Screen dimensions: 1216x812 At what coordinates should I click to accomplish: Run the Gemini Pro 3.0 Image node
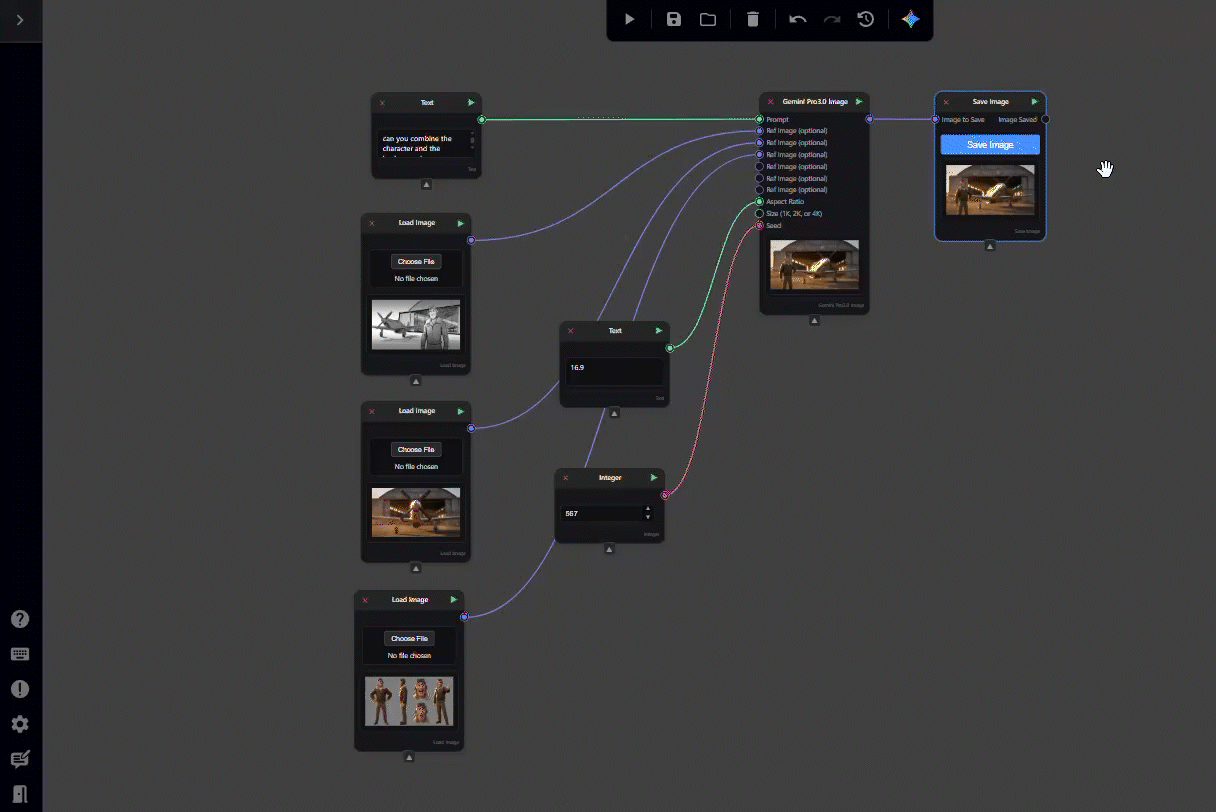(859, 102)
